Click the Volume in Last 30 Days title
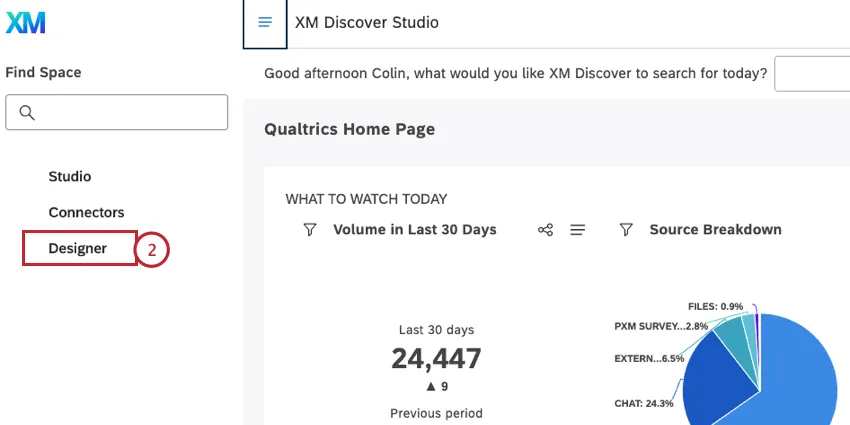 (414, 230)
